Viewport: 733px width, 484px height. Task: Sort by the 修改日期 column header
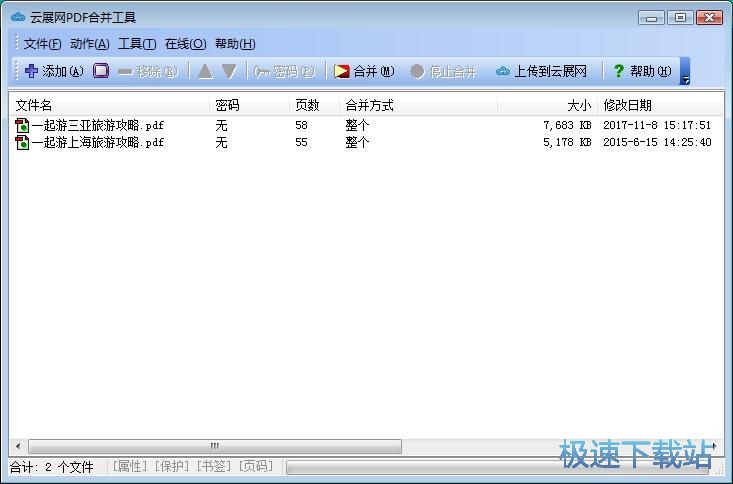(660, 105)
